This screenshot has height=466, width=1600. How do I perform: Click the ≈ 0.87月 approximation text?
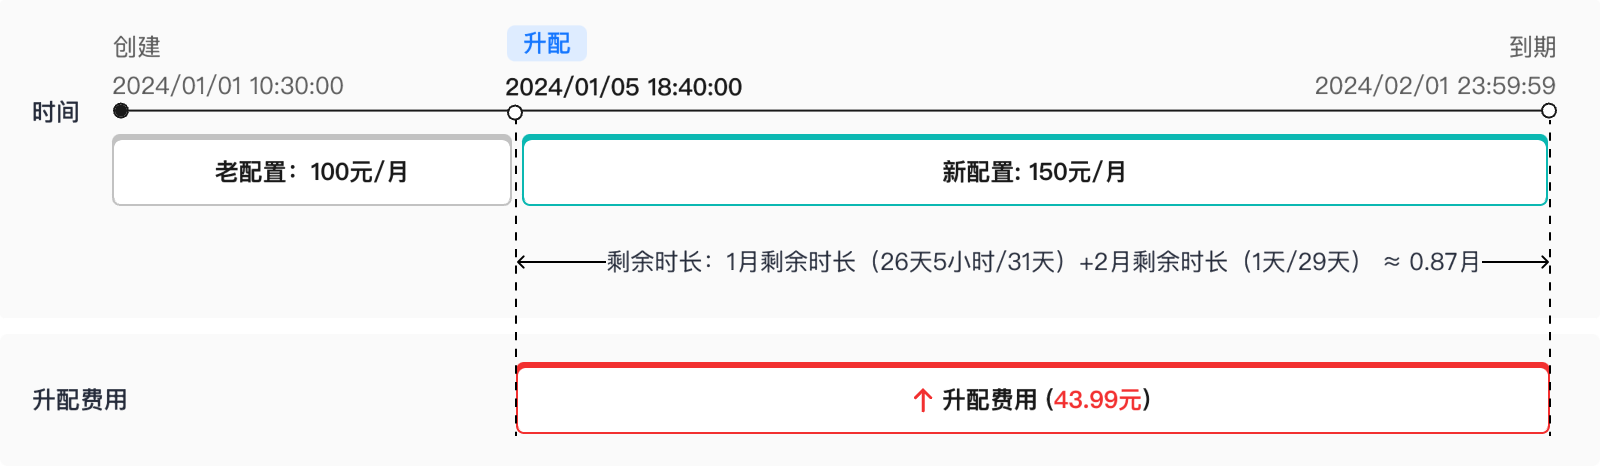1432,262
